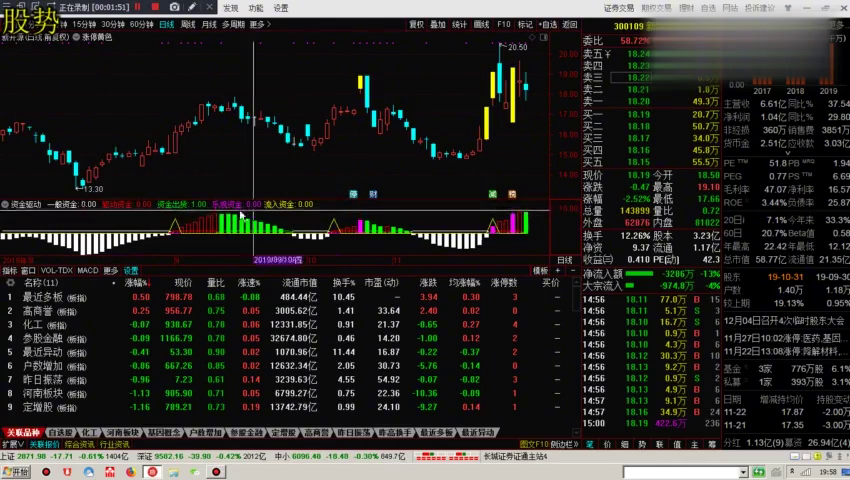Select the 自选股 bottom tab
This screenshot has height=480, width=850.
tap(61, 432)
